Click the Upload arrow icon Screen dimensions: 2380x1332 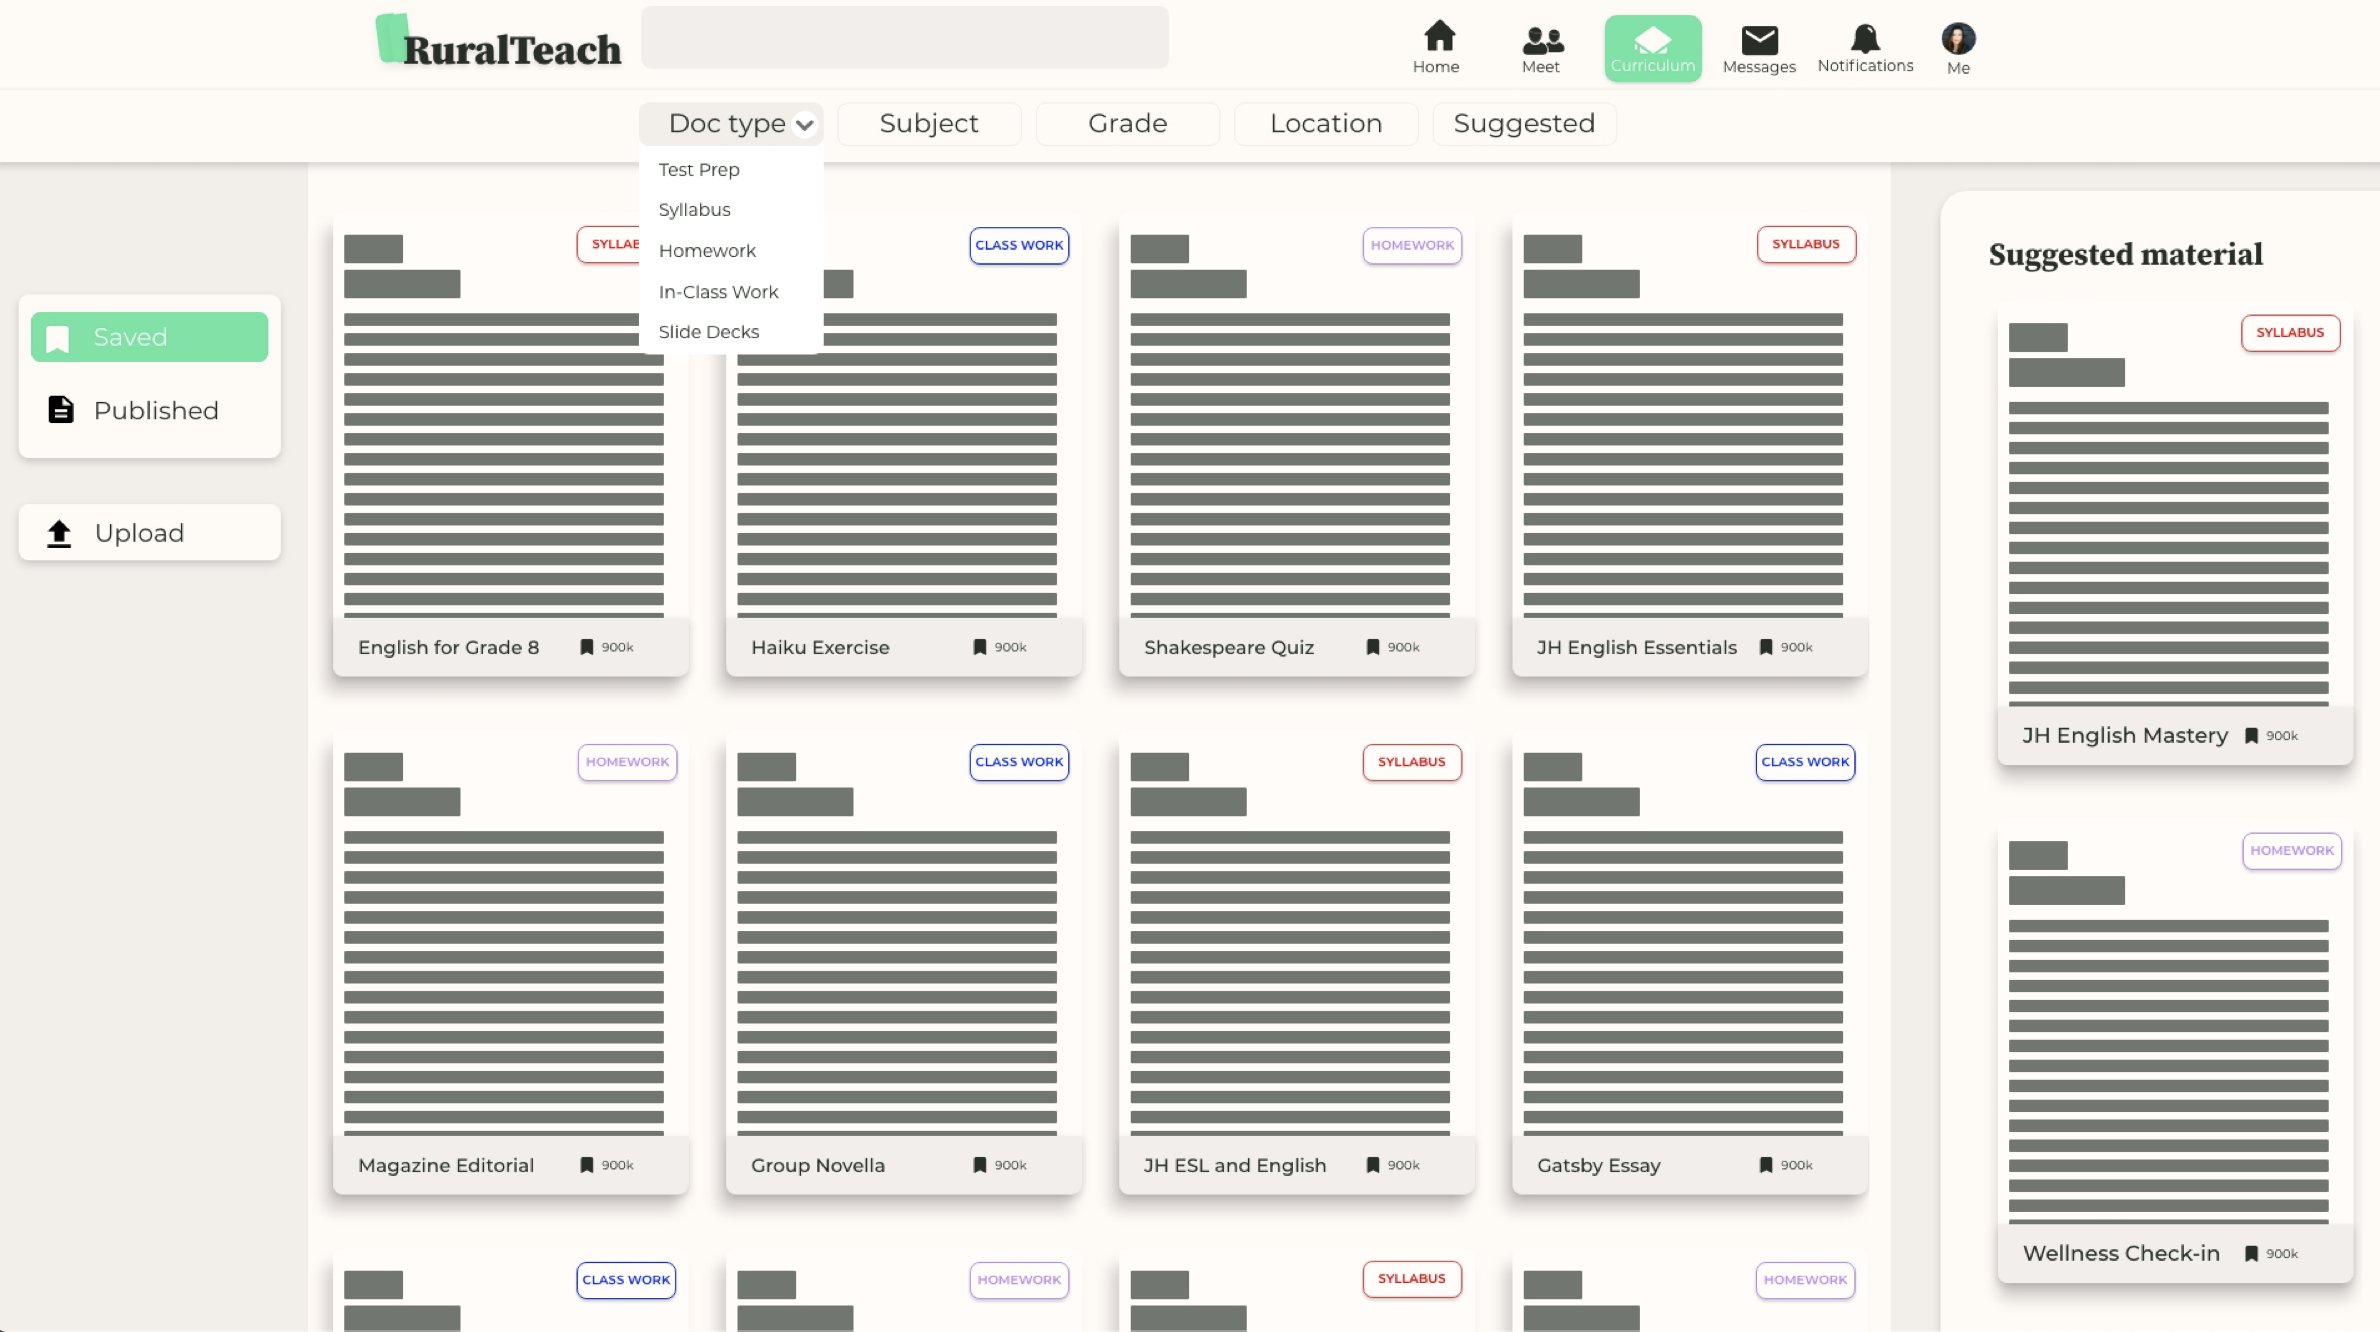click(59, 533)
